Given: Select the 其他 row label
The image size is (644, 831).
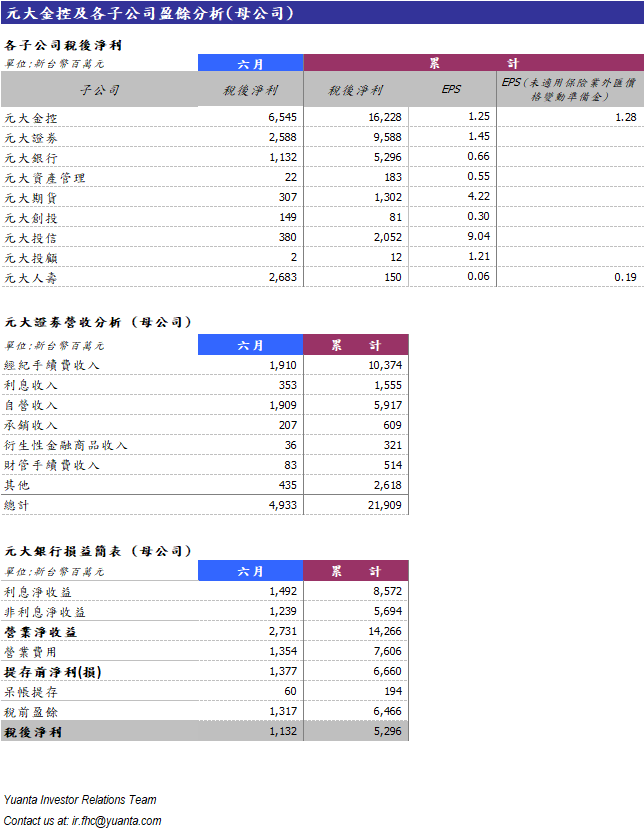Looking at the screenshot, I should (x=17, y=485).
